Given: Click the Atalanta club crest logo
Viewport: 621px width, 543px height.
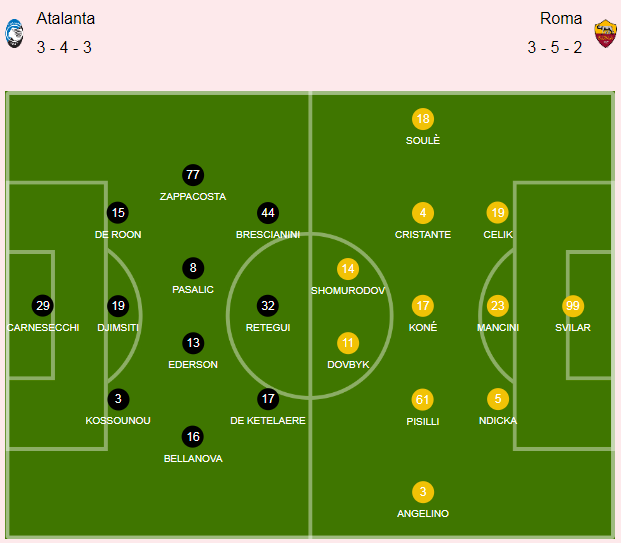Looking at the screenshot, I should [14, 34].
